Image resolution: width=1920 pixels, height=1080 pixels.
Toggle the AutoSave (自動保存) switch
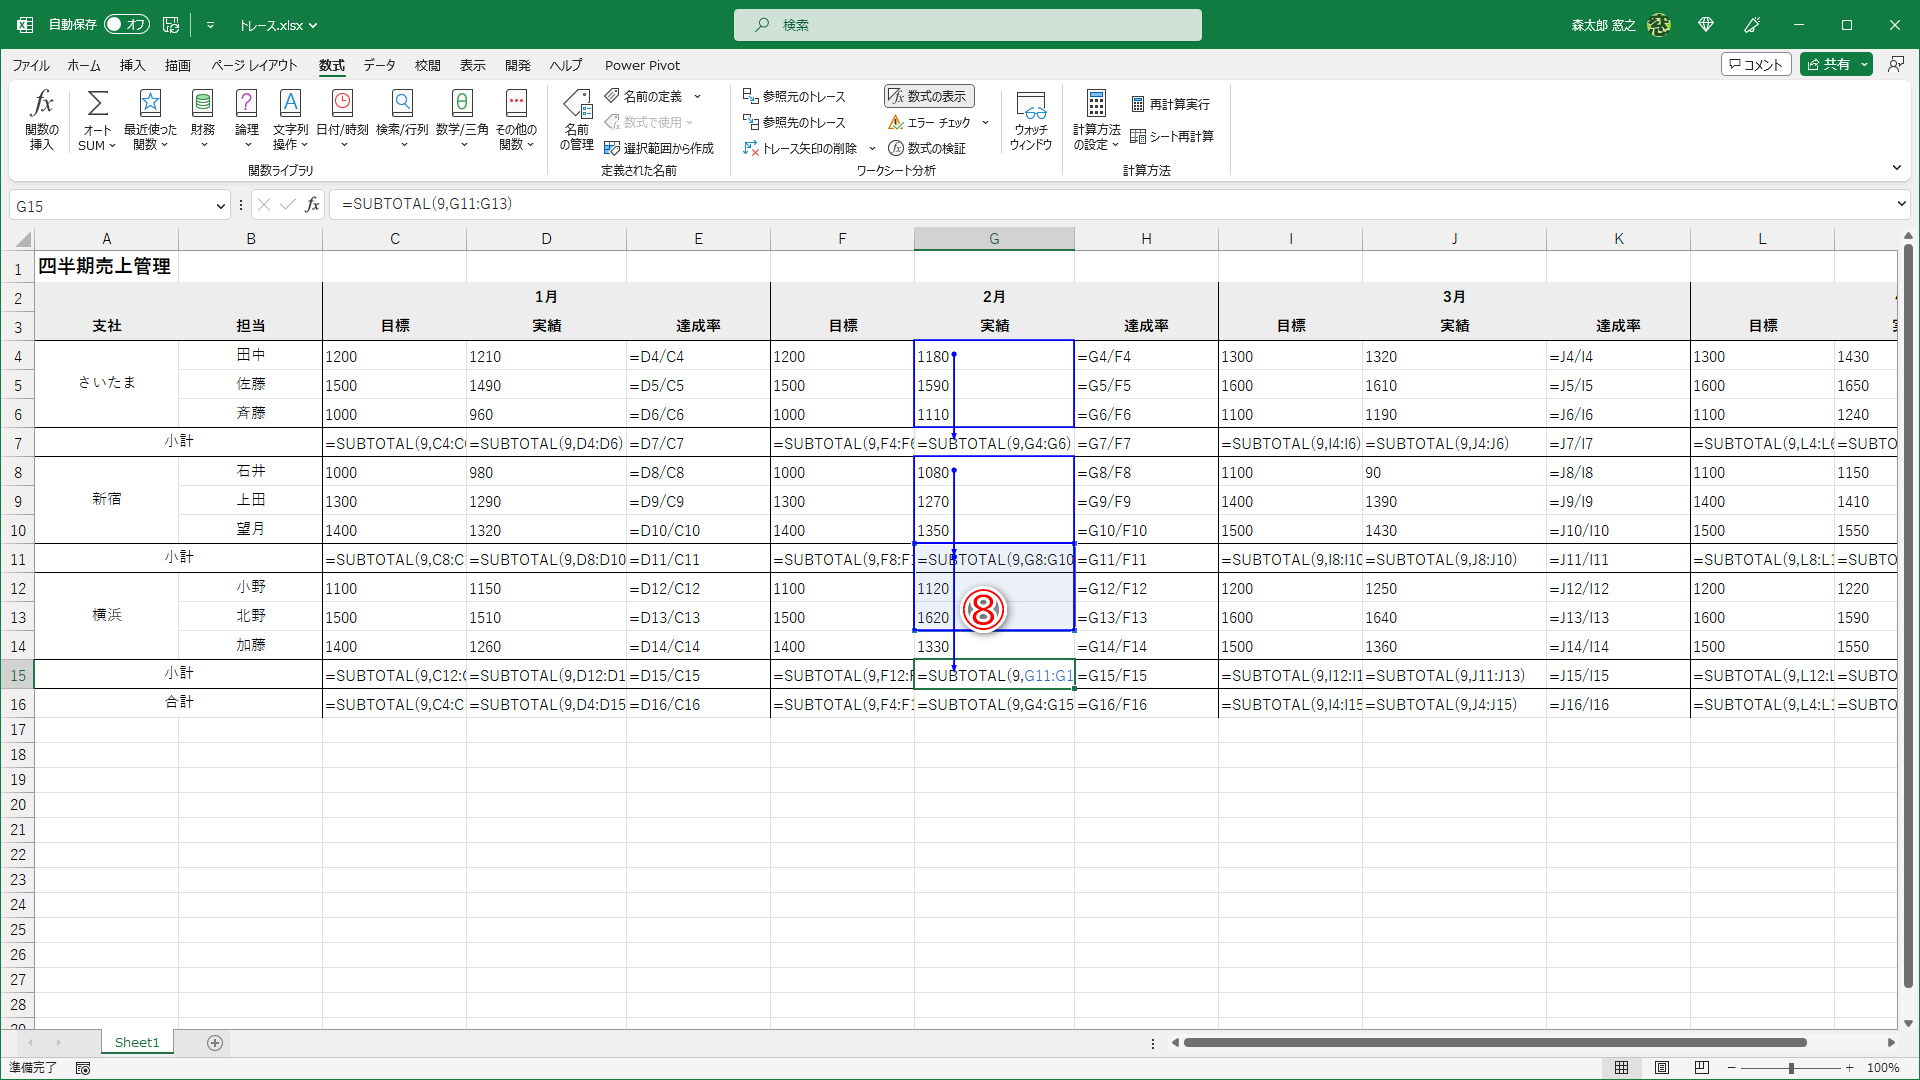[127, 24]
